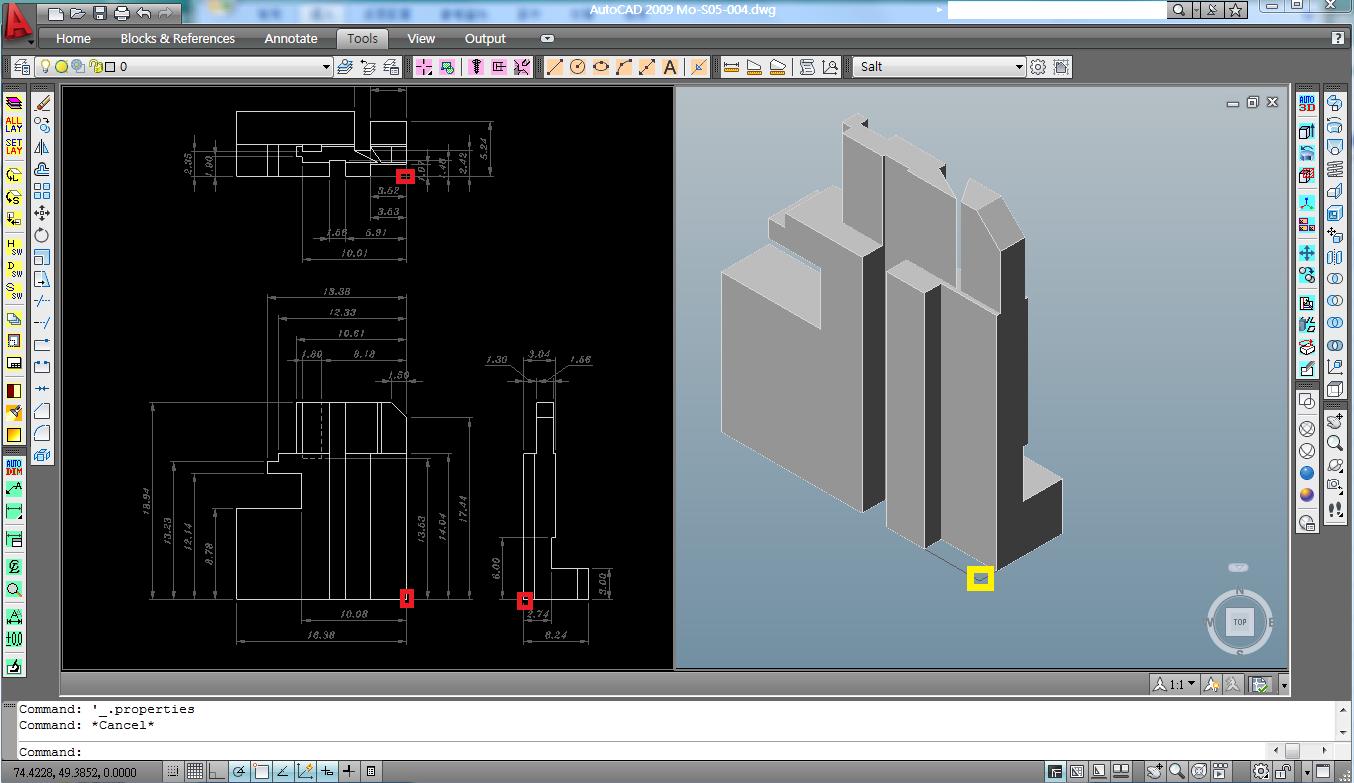Toggle Object Snap Tracking in status bar
Image resolution: width=1354 pixels, height=783 pixels.
(x=283, y=771)
